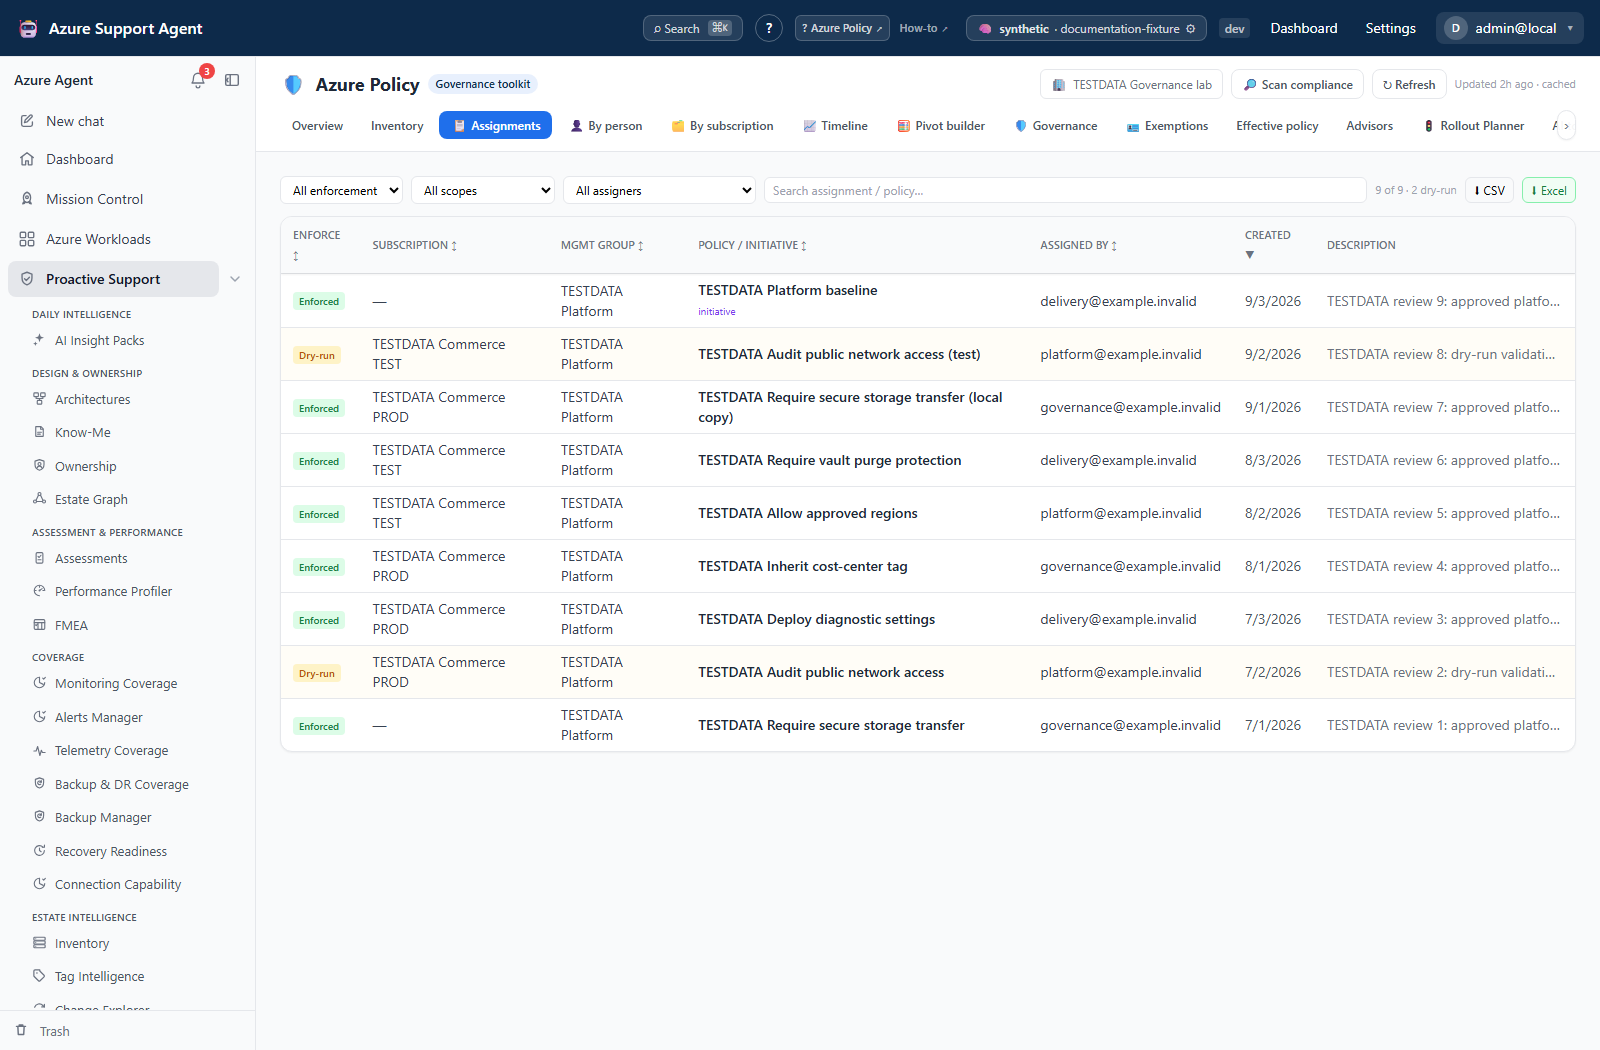This screenshot has width=1600, height=1050.
Task: Open the New chat compose icon
Action: pos(27,121)
